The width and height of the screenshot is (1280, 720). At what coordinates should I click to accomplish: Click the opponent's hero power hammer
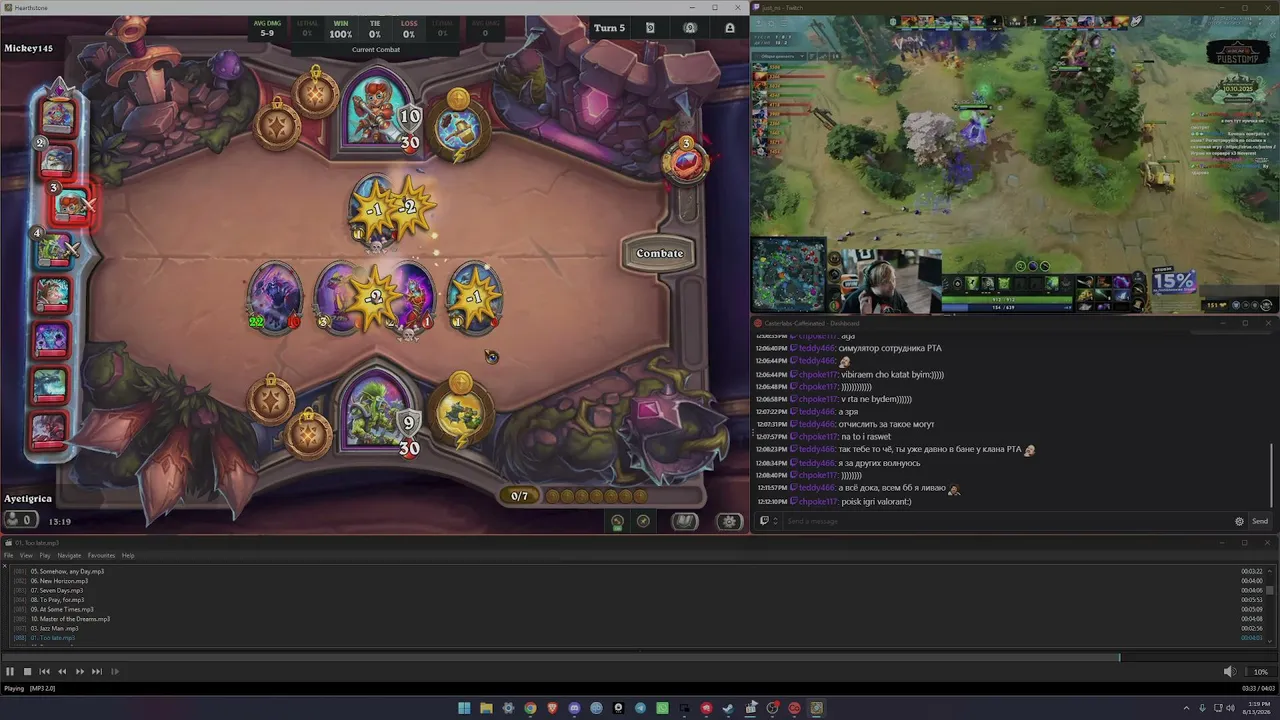460,130
